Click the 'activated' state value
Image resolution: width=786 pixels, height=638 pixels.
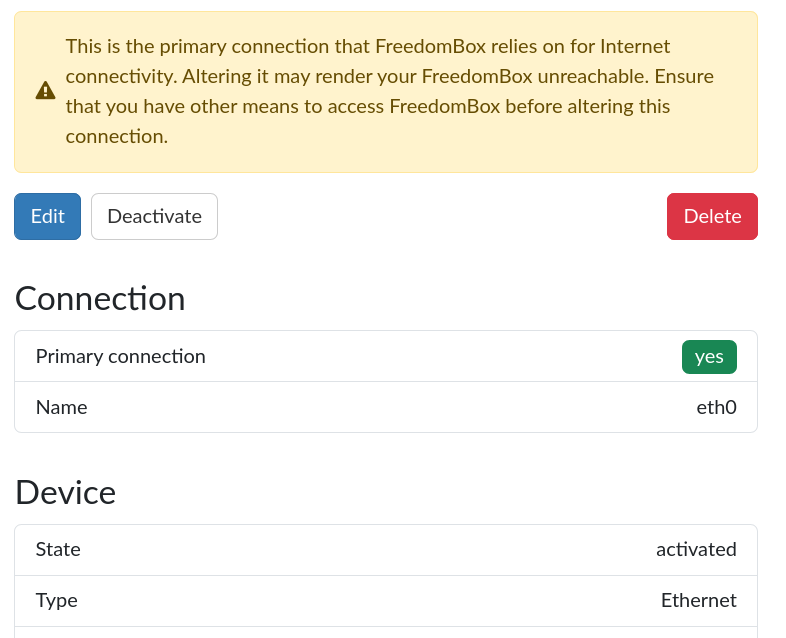pyautogui.click(x=696, y=549)
